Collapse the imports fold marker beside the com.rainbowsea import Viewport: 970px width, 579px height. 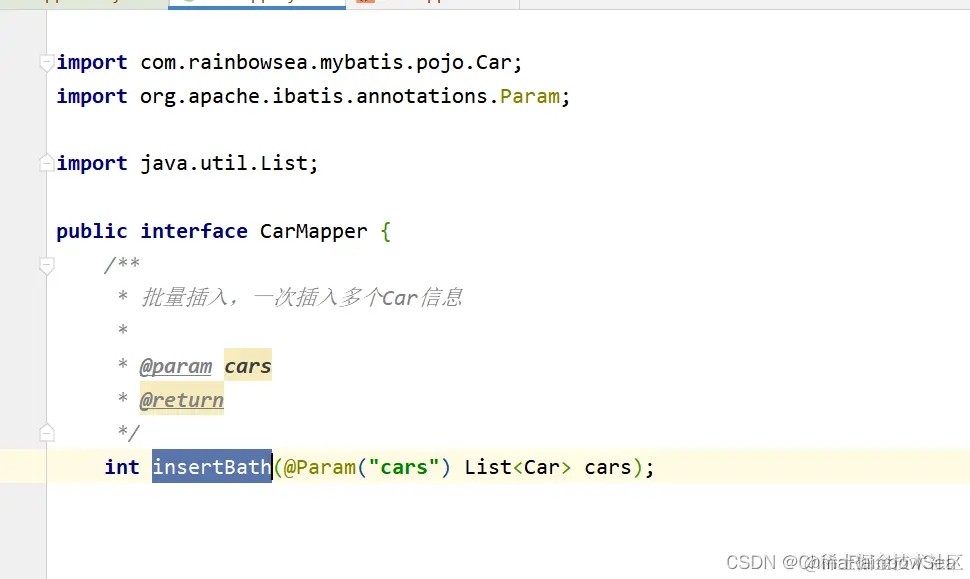coord(46,62)
